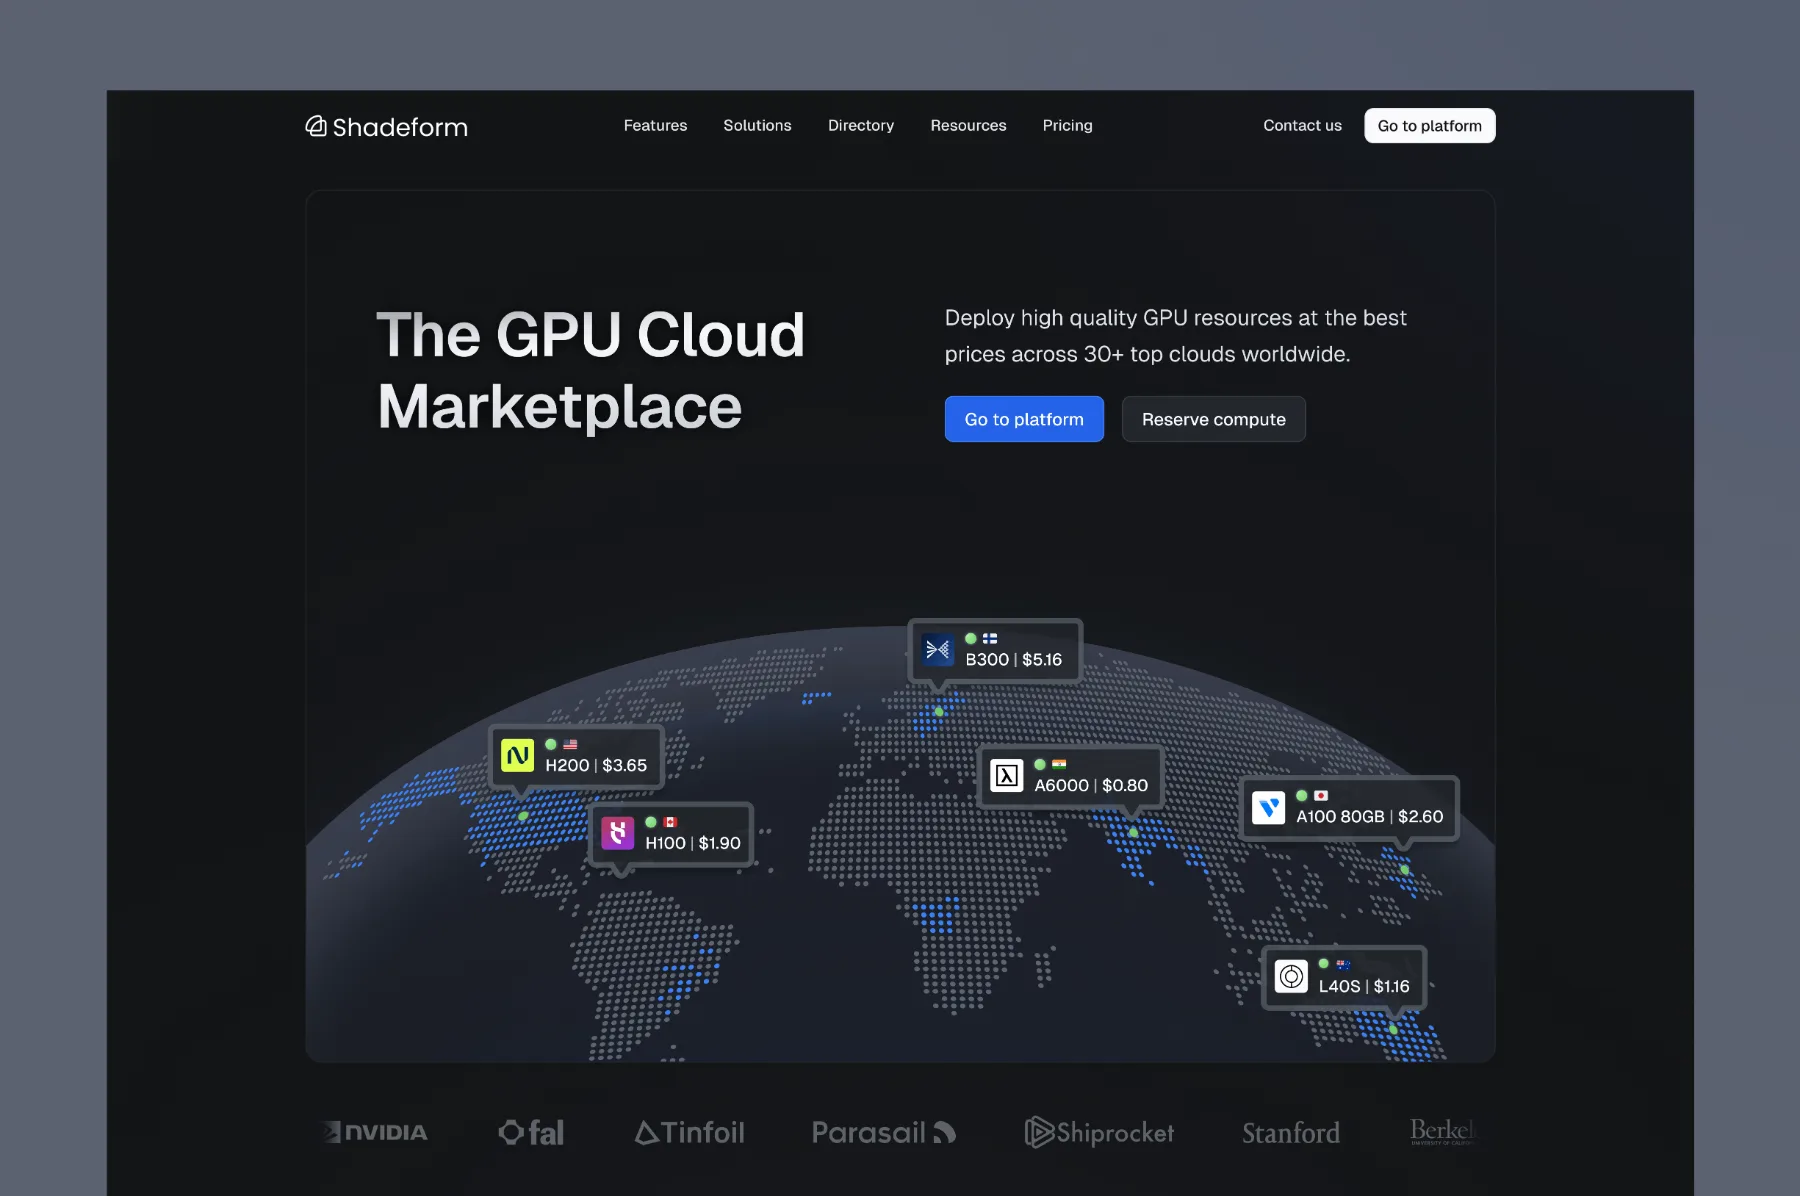
Task: Click the Nebius logo on H200 card
Action: point(517,755)
